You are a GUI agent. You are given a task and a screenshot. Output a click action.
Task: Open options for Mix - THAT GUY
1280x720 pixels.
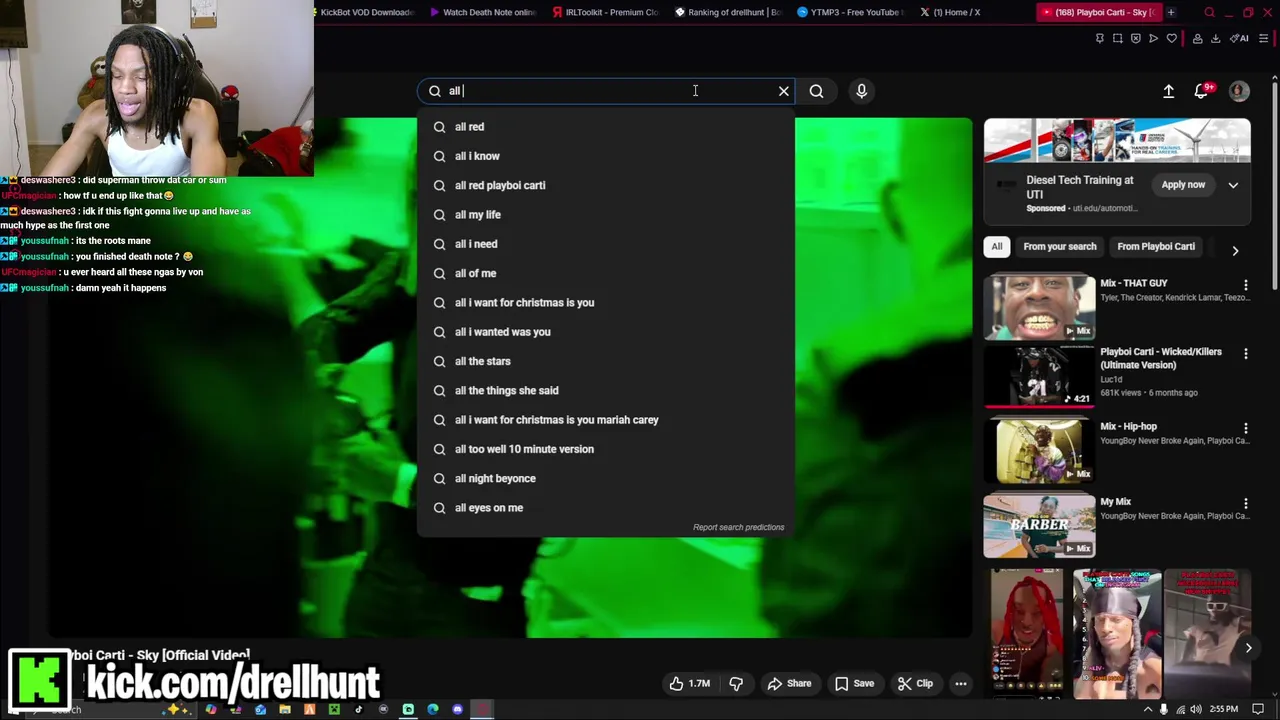[x=1246, y=285]
